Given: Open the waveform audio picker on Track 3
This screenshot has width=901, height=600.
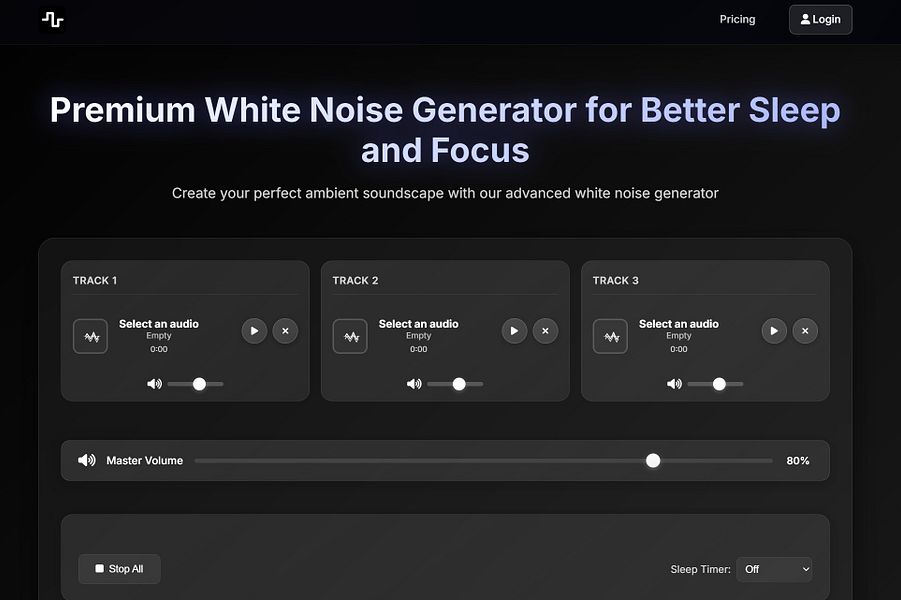Looking at the screenshot, I should coord(610,337).
